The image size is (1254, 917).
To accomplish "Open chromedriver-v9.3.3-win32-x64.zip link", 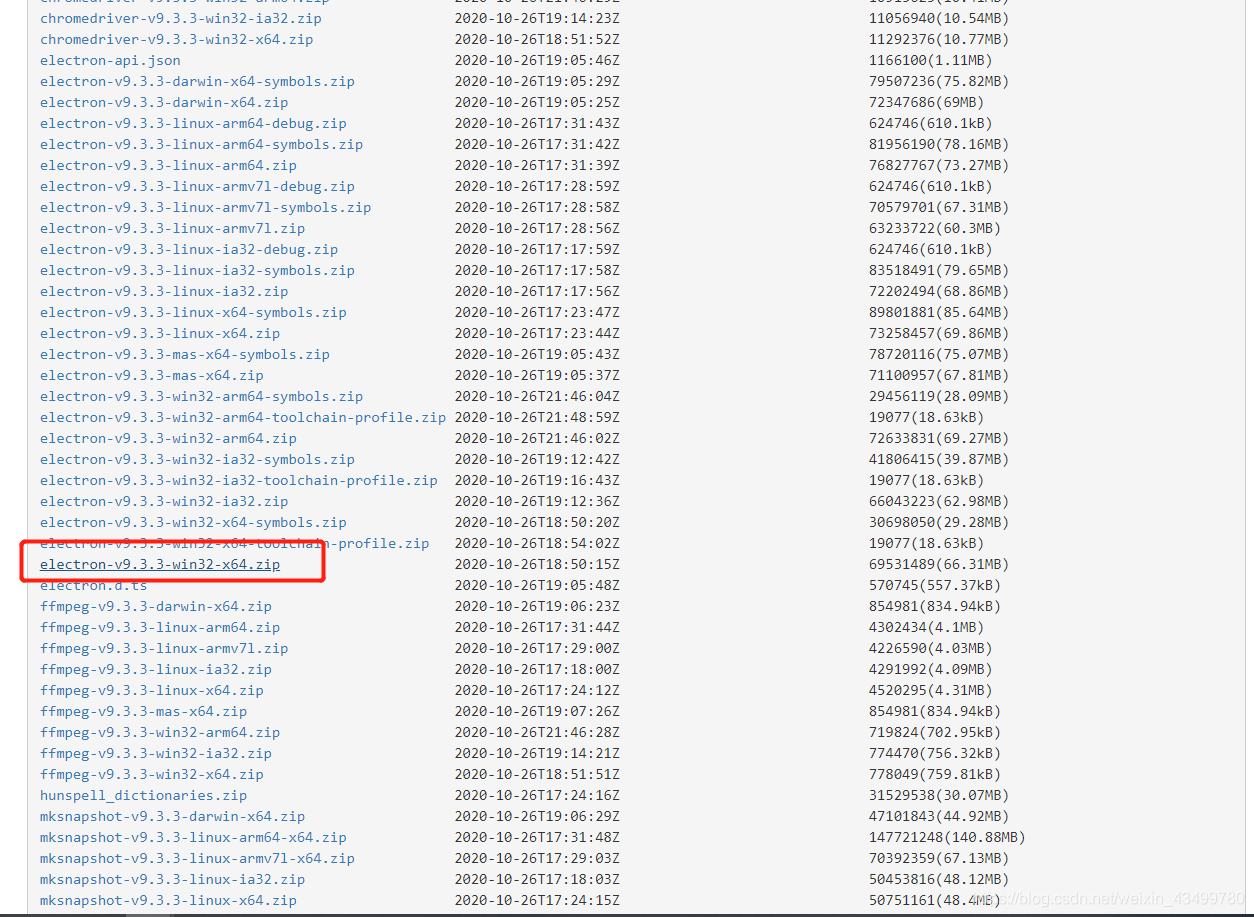I will point(177,39).
